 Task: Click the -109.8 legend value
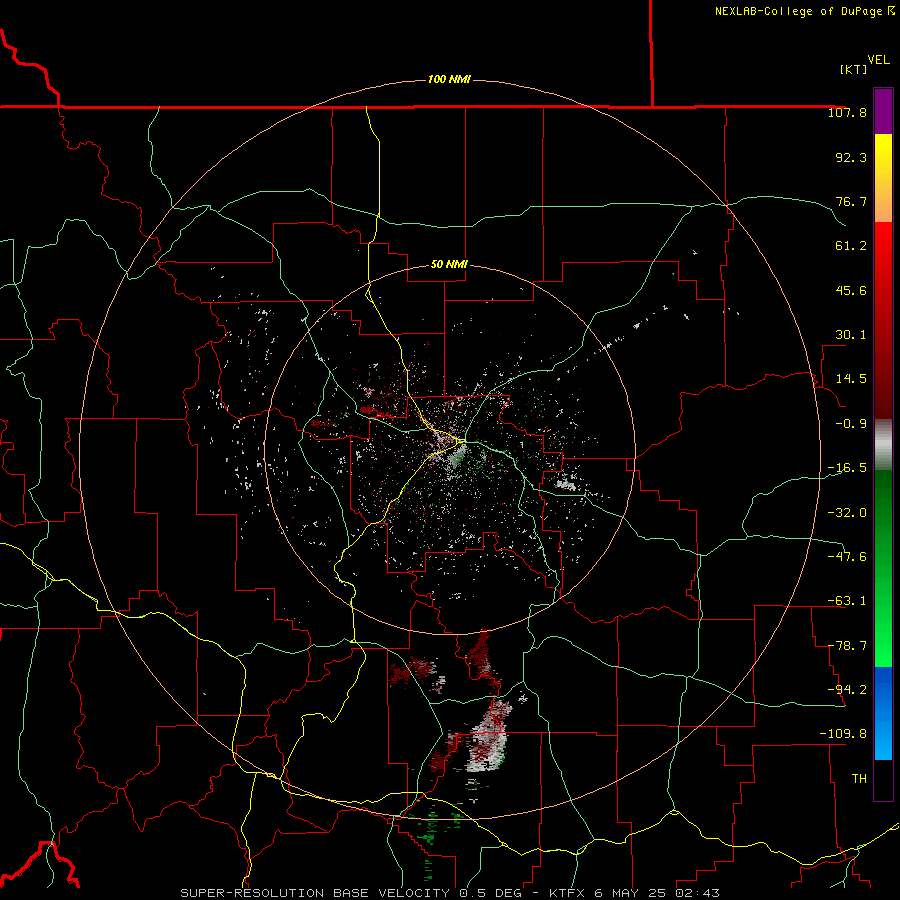tap(843, 734)
